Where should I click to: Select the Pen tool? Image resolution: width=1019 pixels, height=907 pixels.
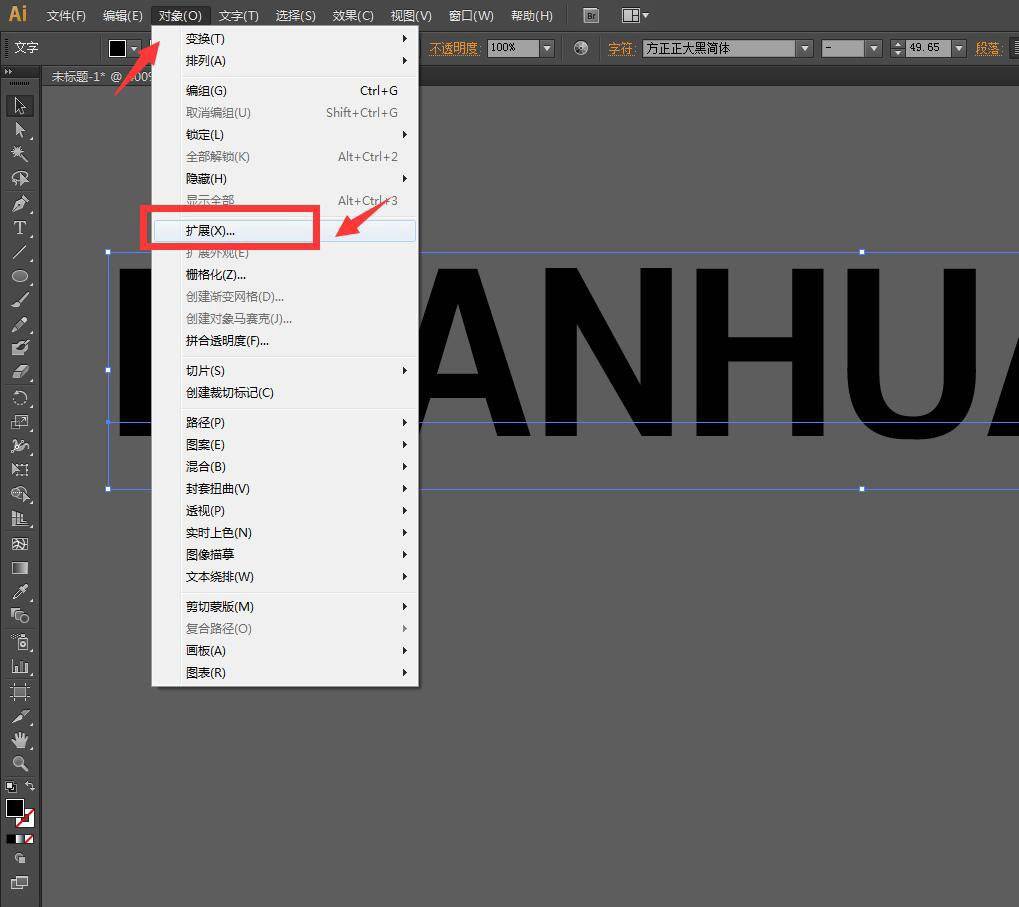click(19, 203)
